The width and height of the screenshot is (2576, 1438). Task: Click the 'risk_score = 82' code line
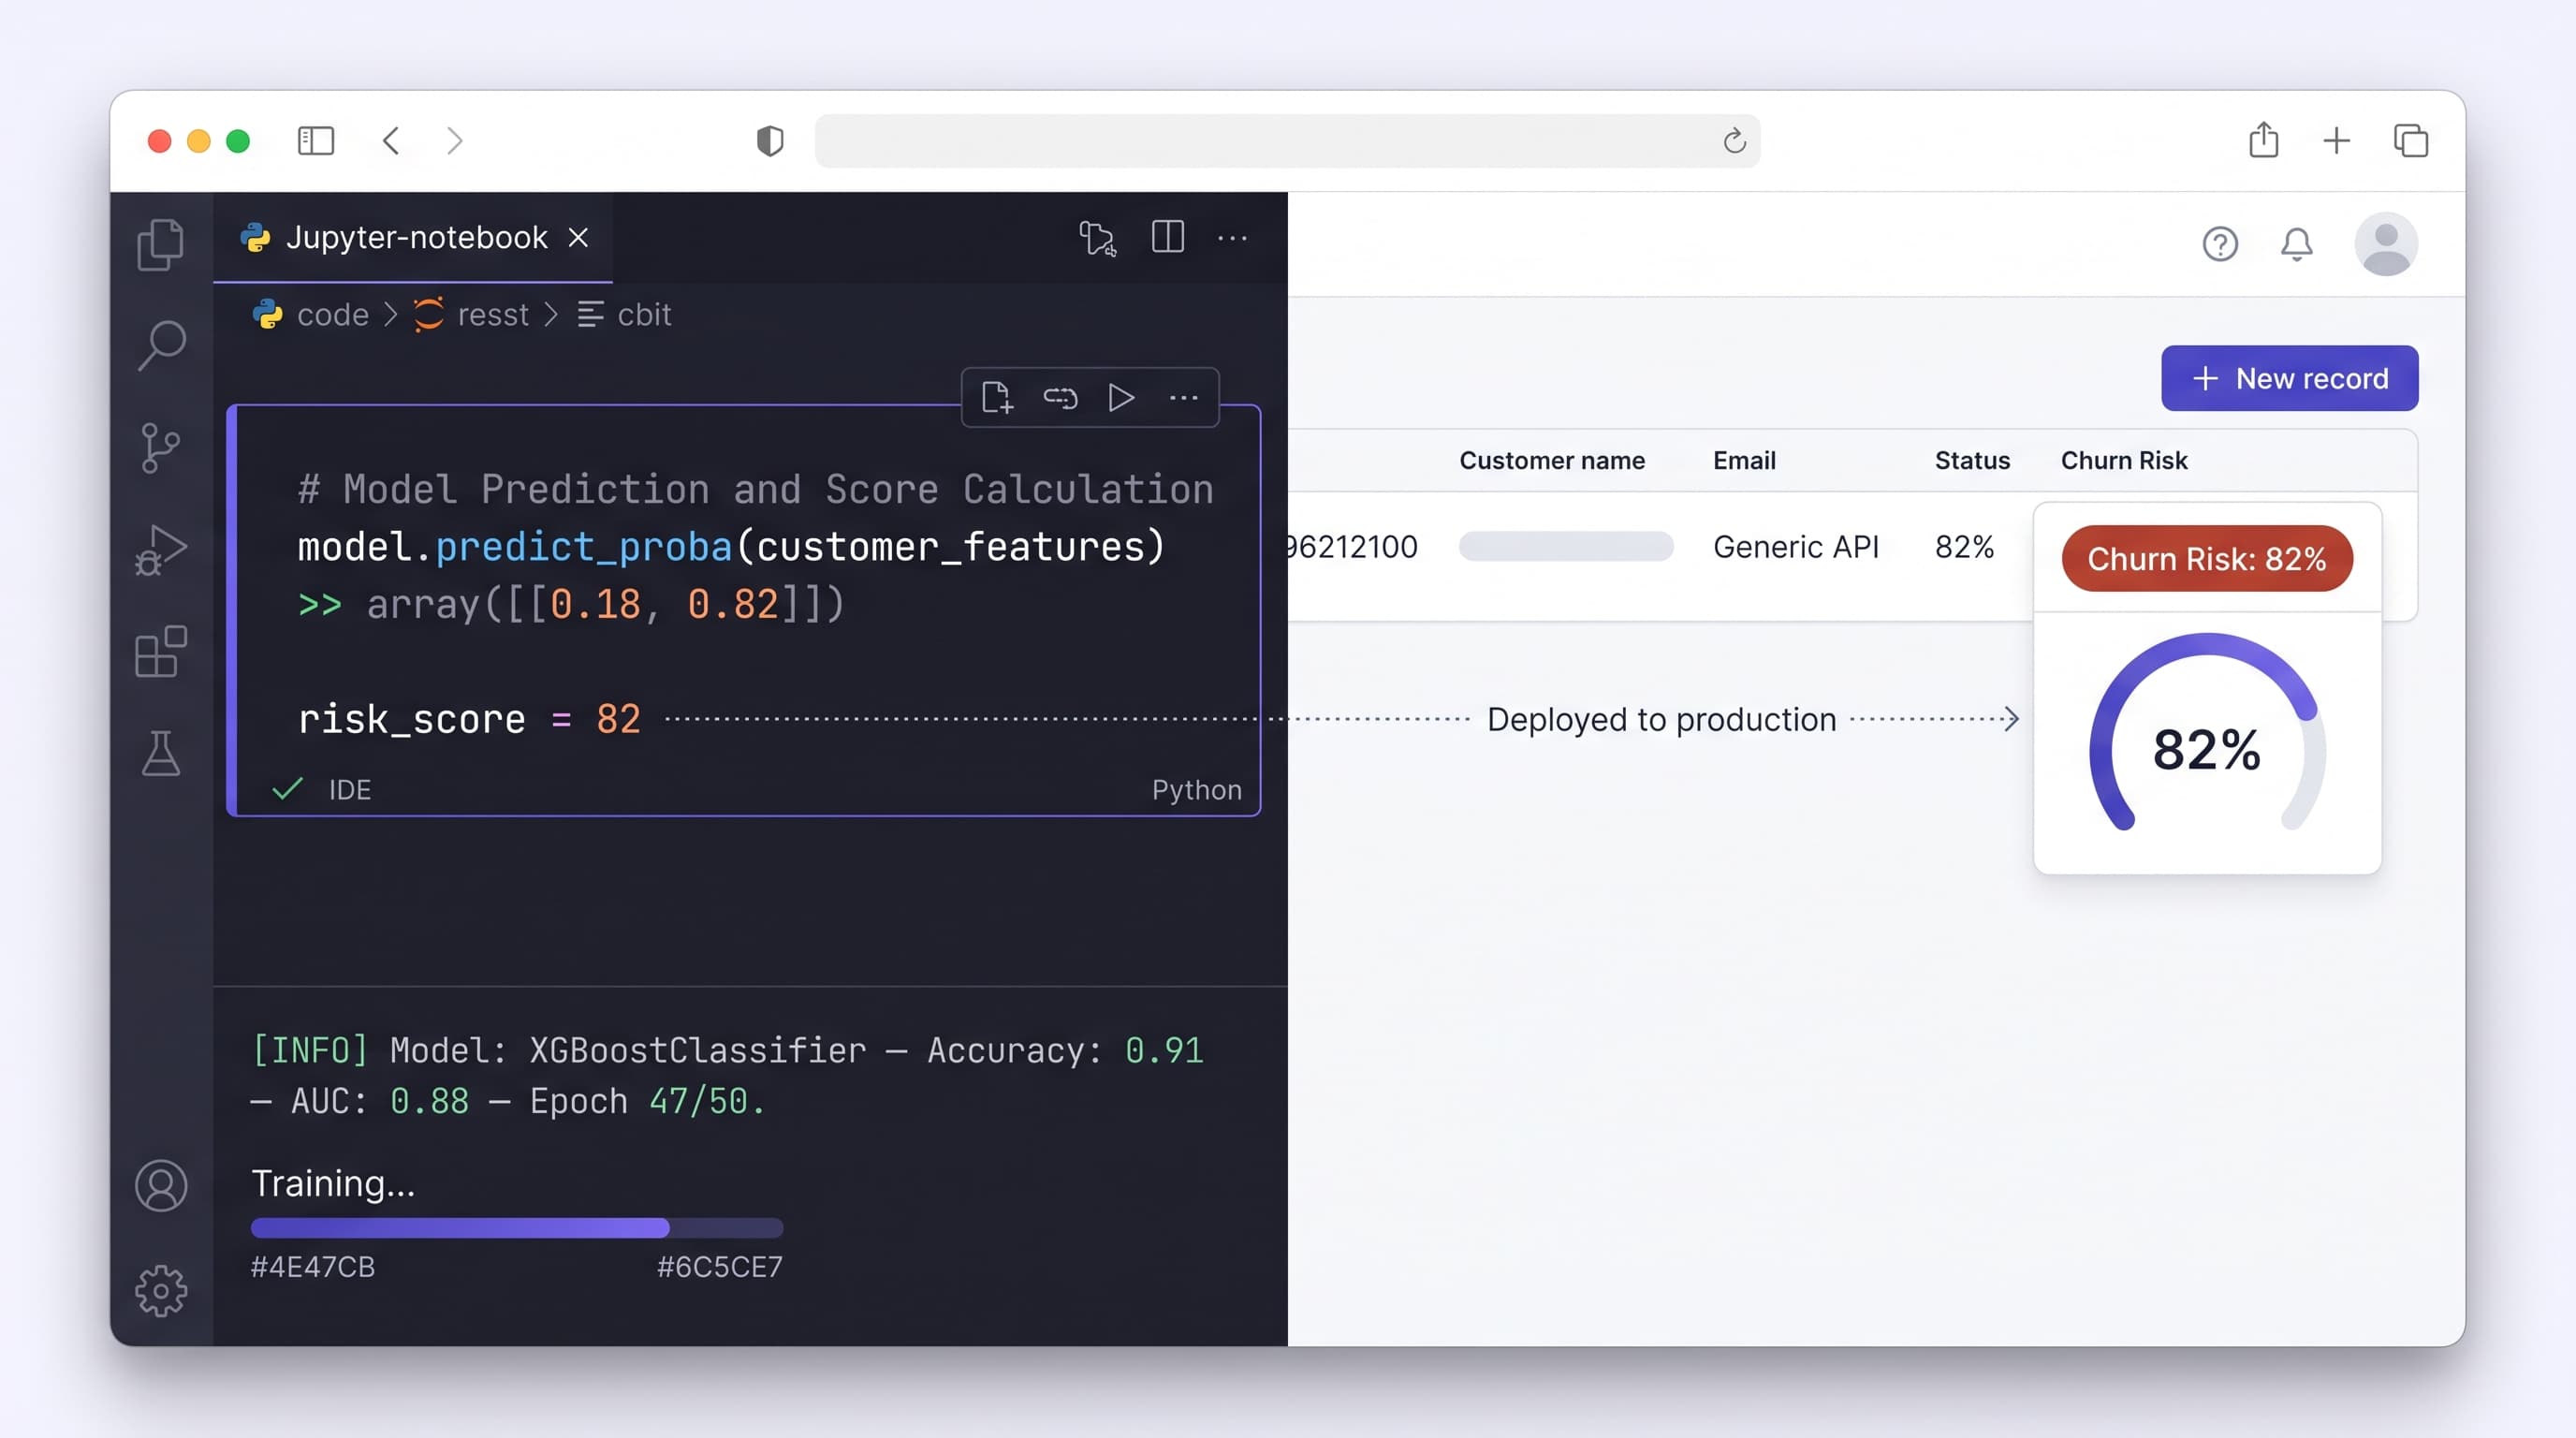click(469, 719)
